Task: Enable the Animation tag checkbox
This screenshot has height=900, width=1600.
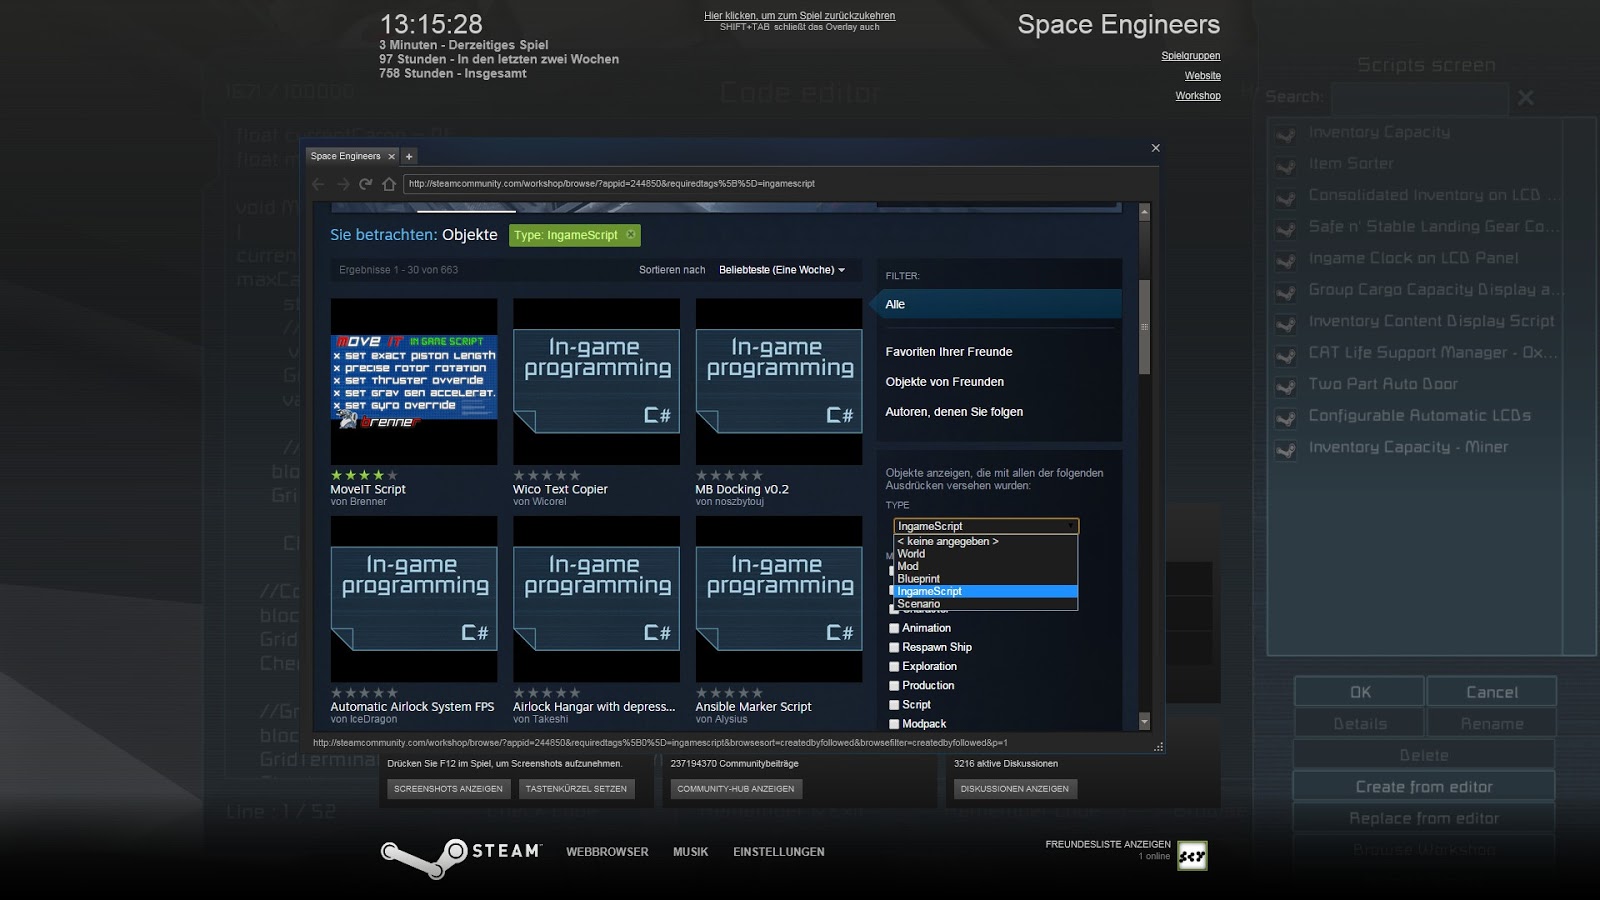Action: pyautogui.click(x=894, y=628)
